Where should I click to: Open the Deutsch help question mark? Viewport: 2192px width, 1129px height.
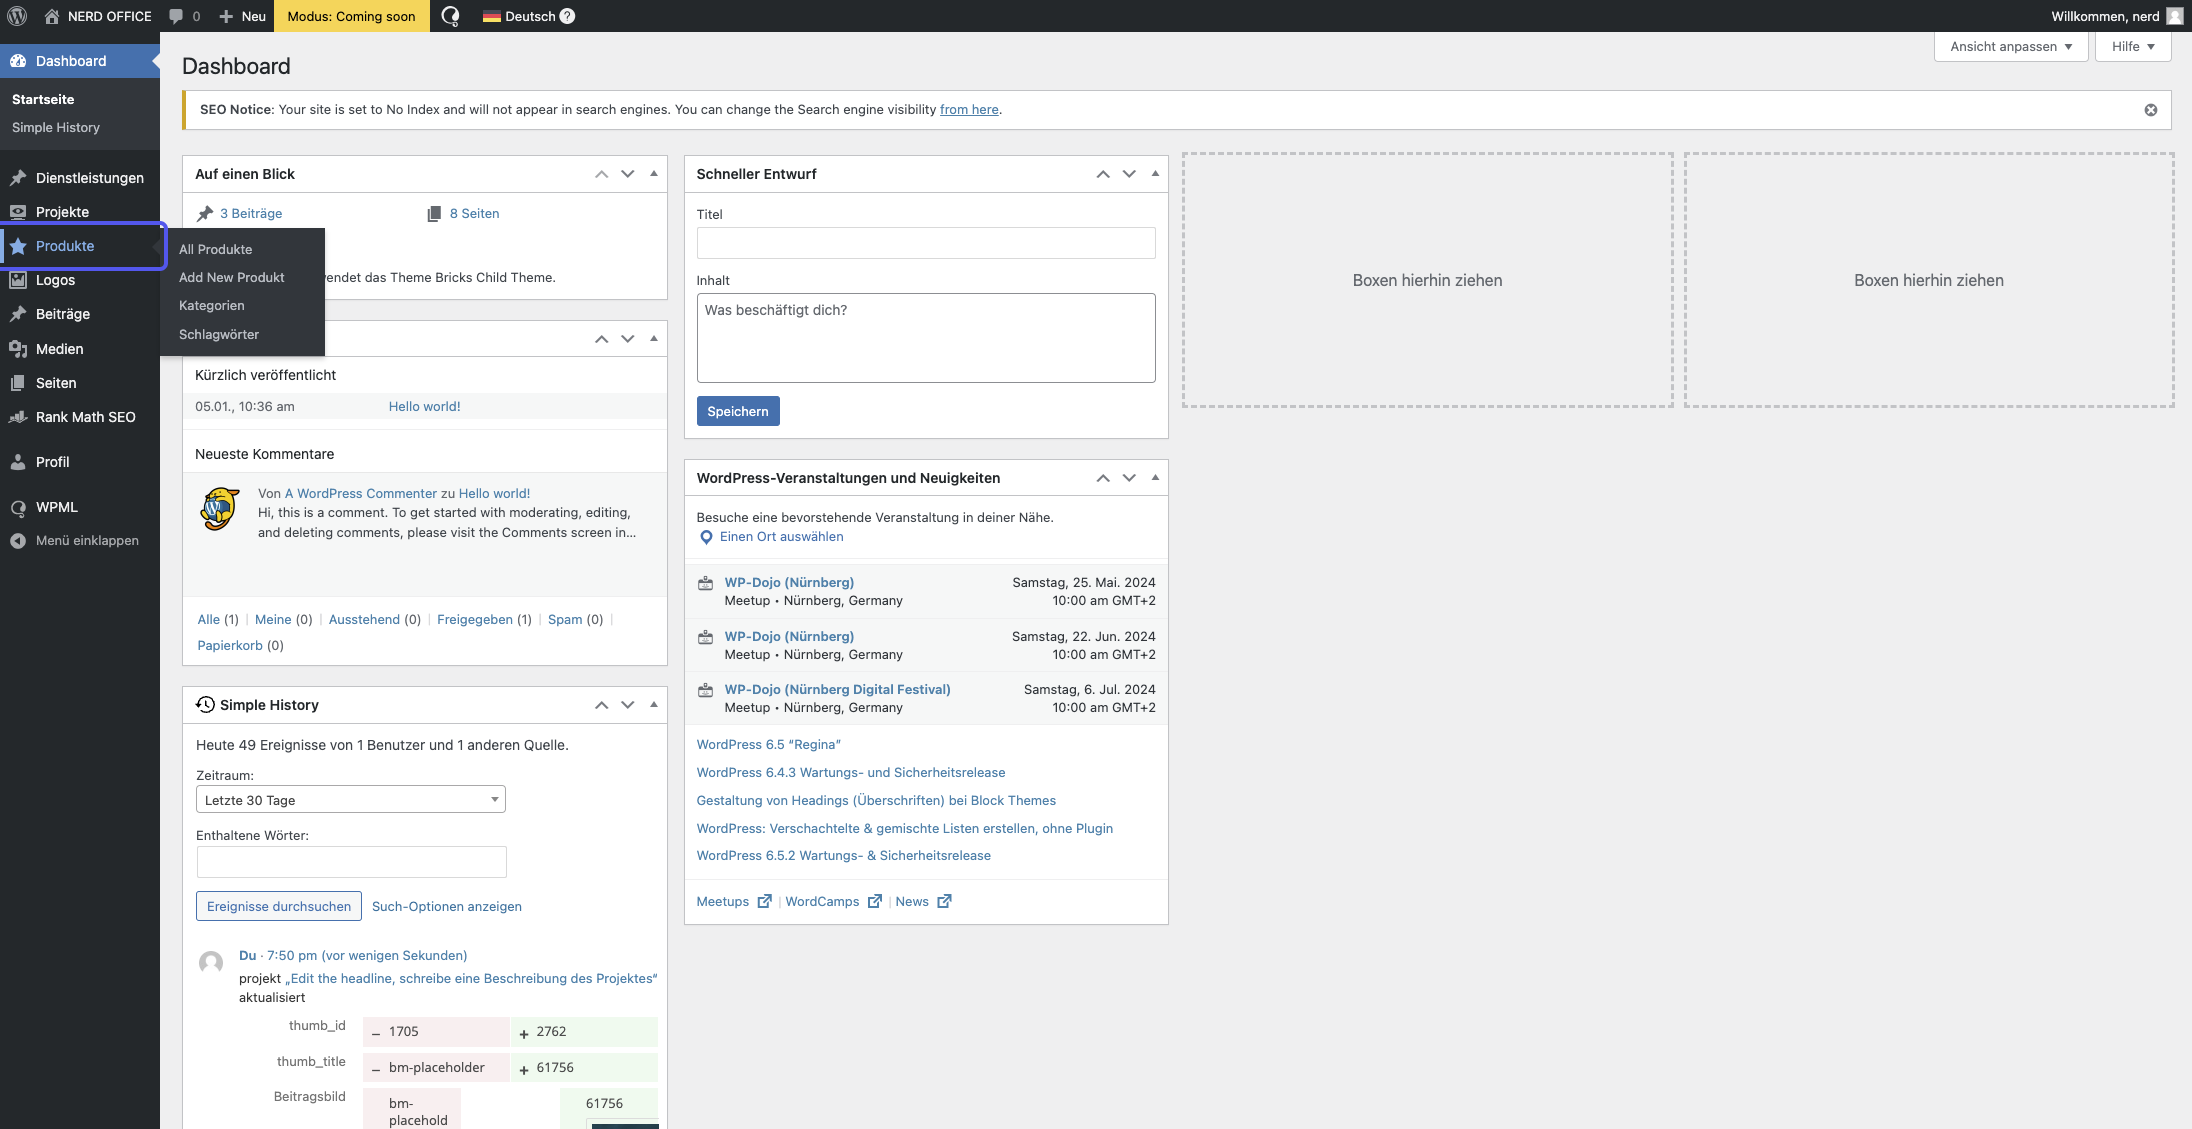567,16
